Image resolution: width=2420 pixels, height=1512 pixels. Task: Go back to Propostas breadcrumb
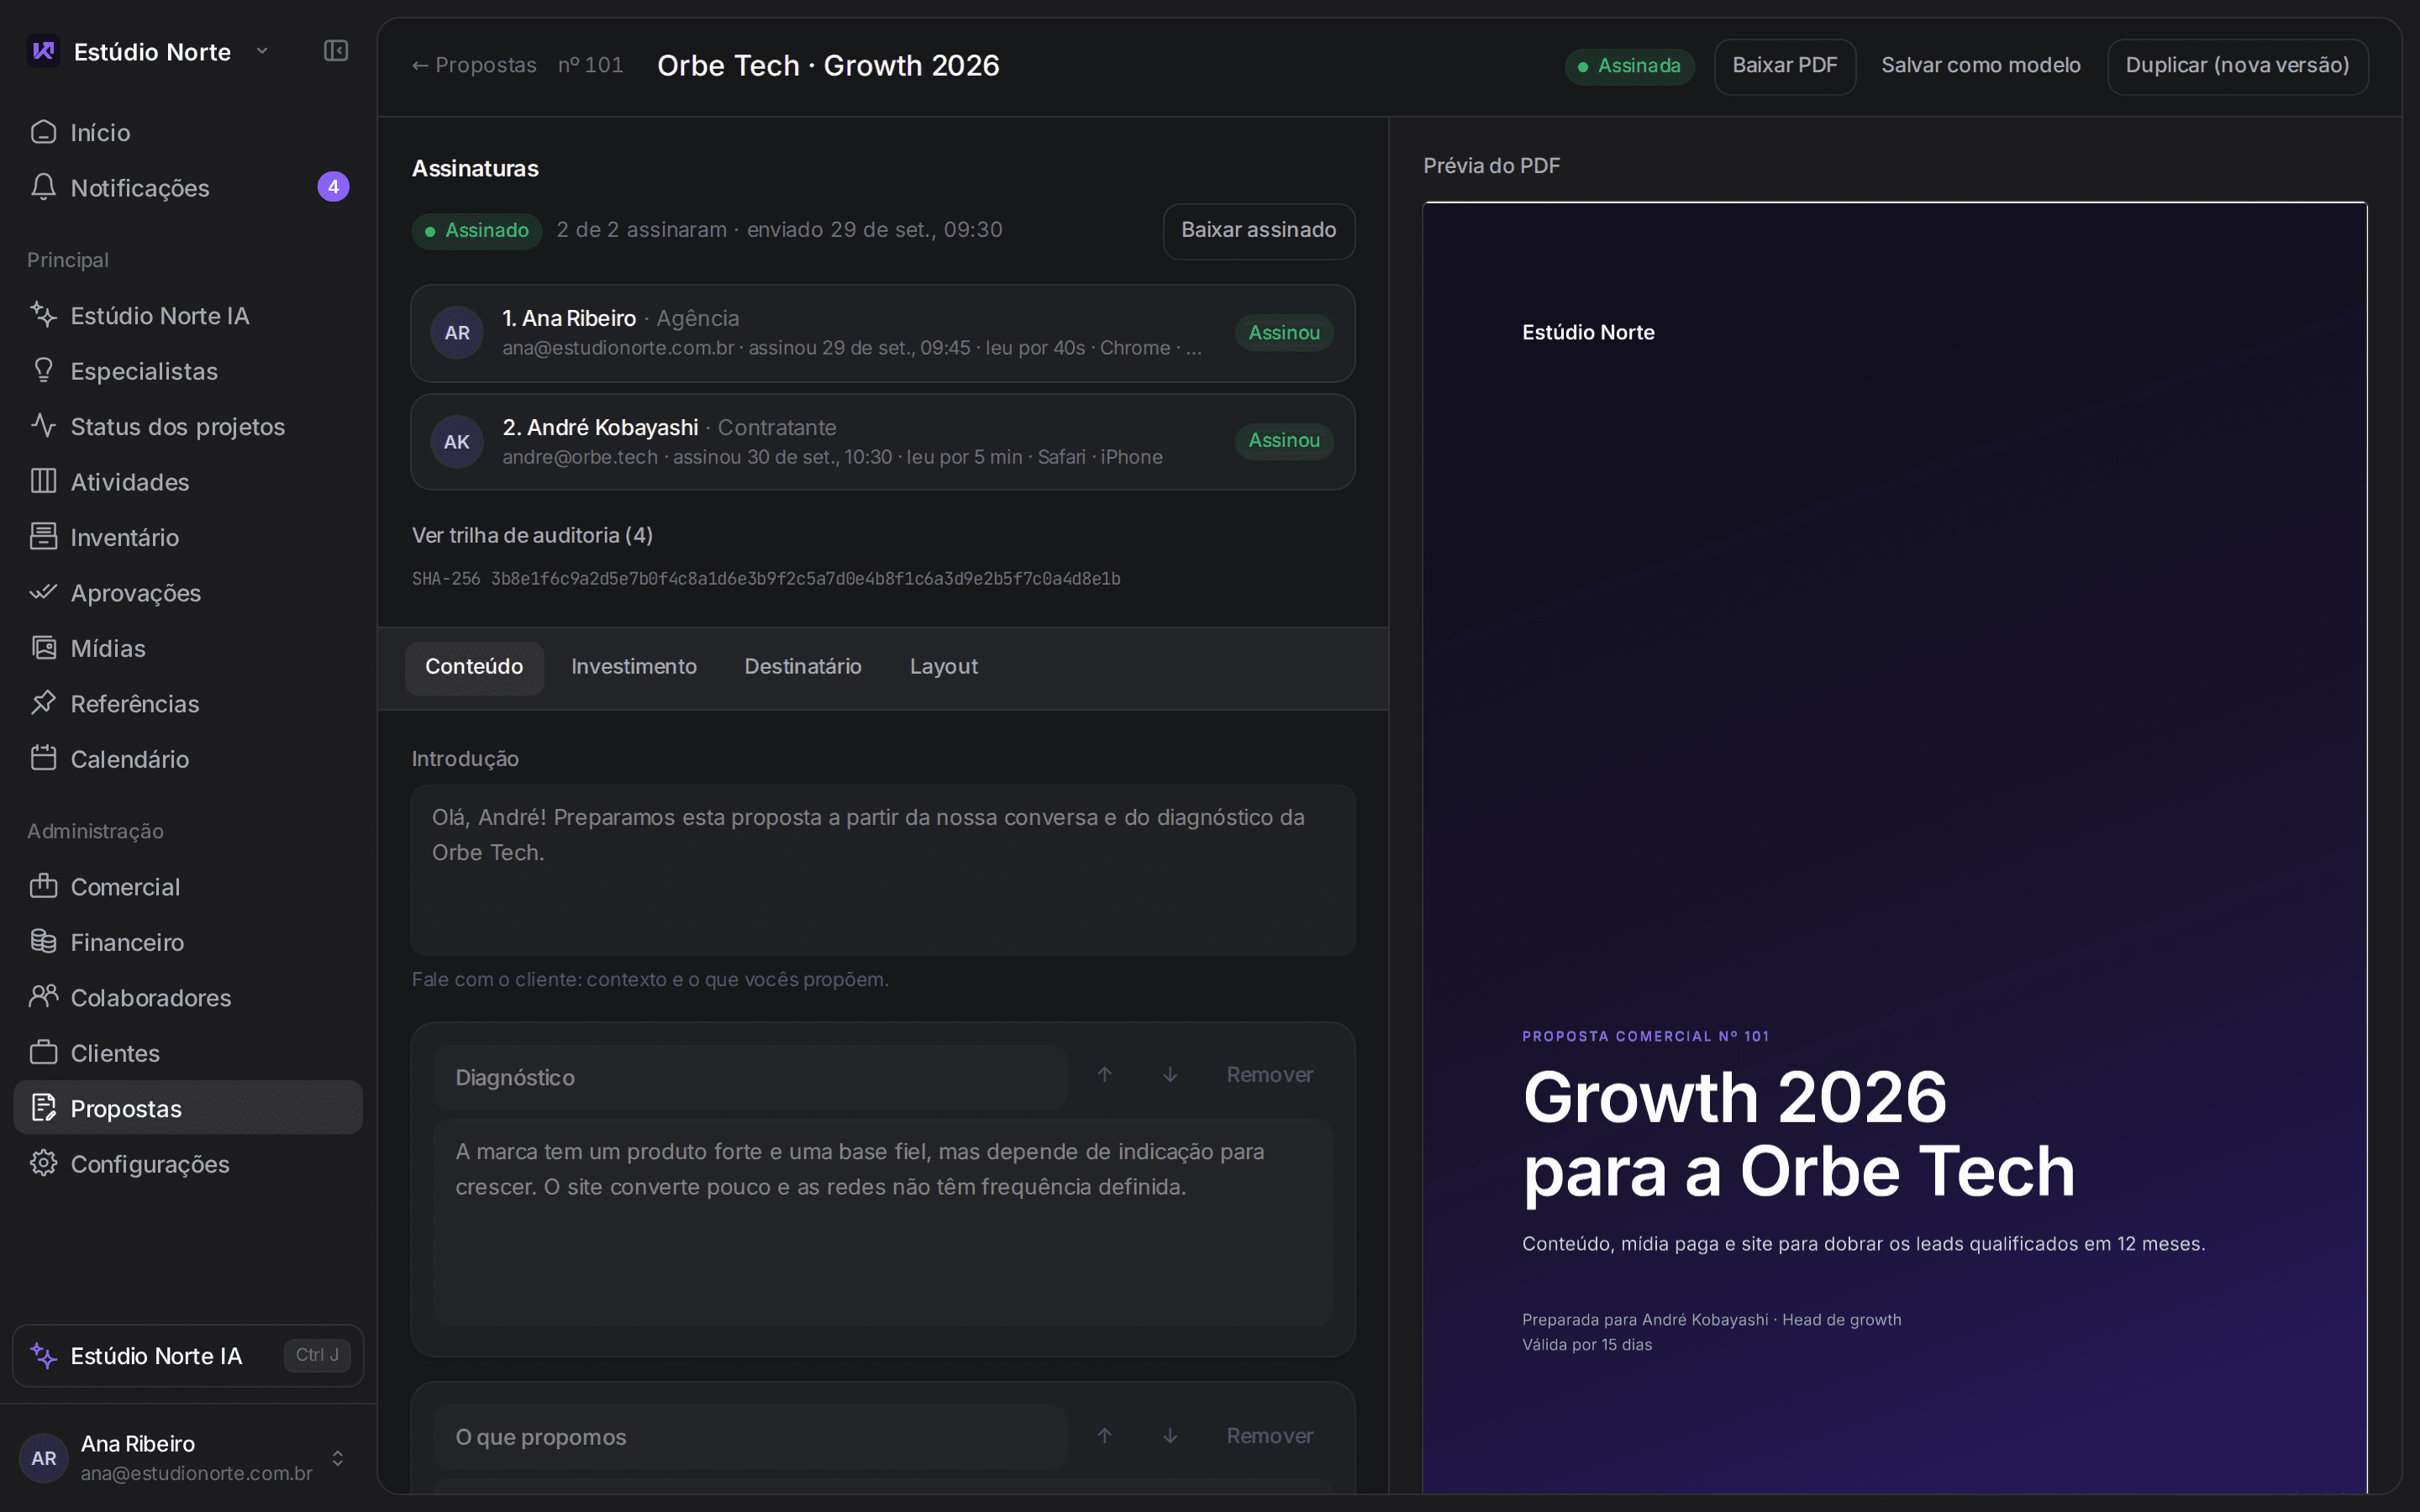click(474, 65)
